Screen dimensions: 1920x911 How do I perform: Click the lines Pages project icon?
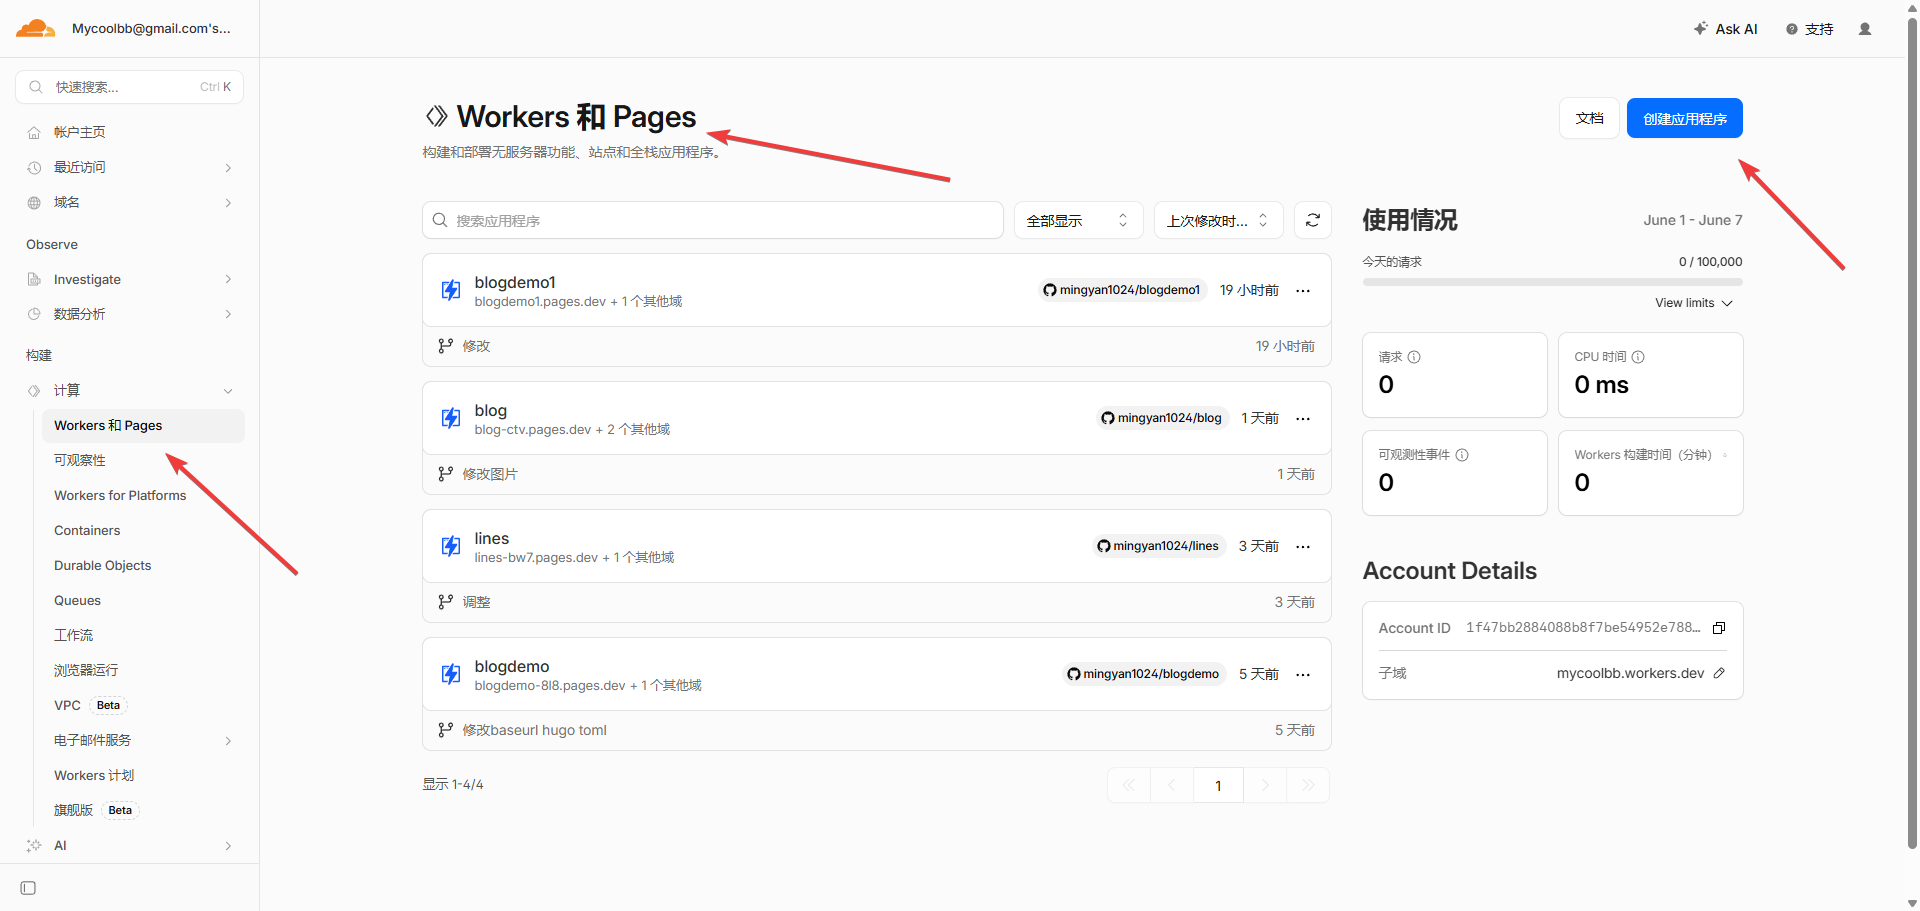click(451, 546)
